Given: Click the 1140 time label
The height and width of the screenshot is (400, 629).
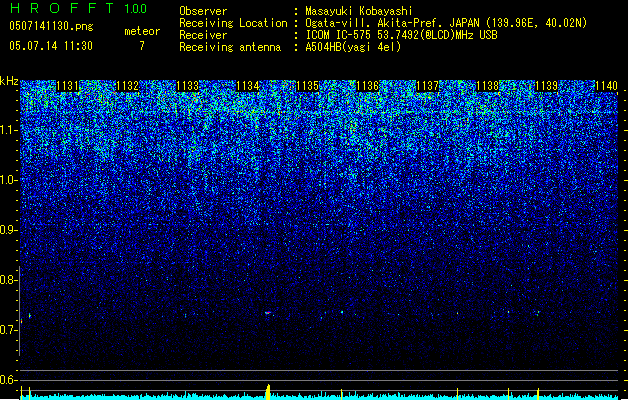Looking at the screenshot, I should click(x=607, y=86).
